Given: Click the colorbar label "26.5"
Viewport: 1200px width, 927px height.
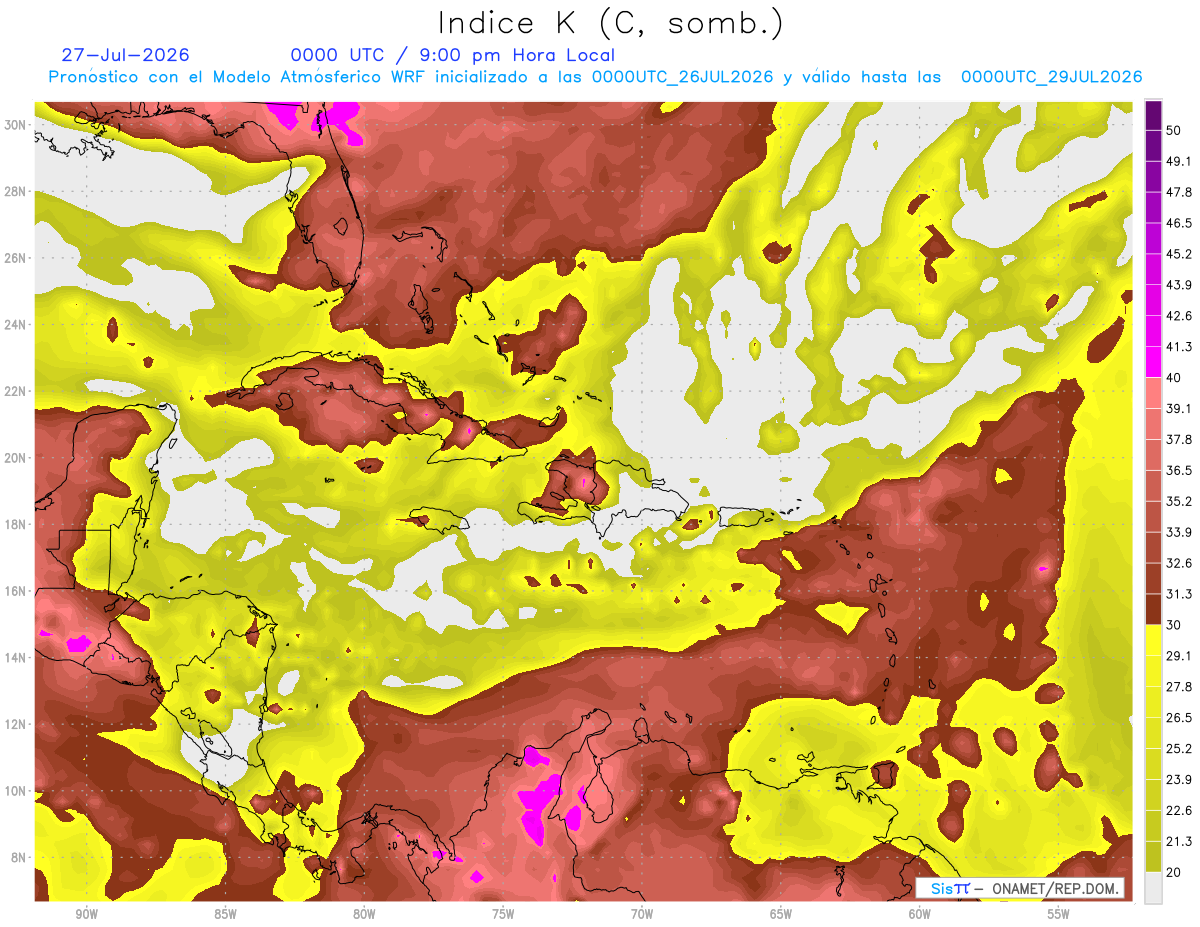Looking at the screenshot, I should tap(1178, 718).
